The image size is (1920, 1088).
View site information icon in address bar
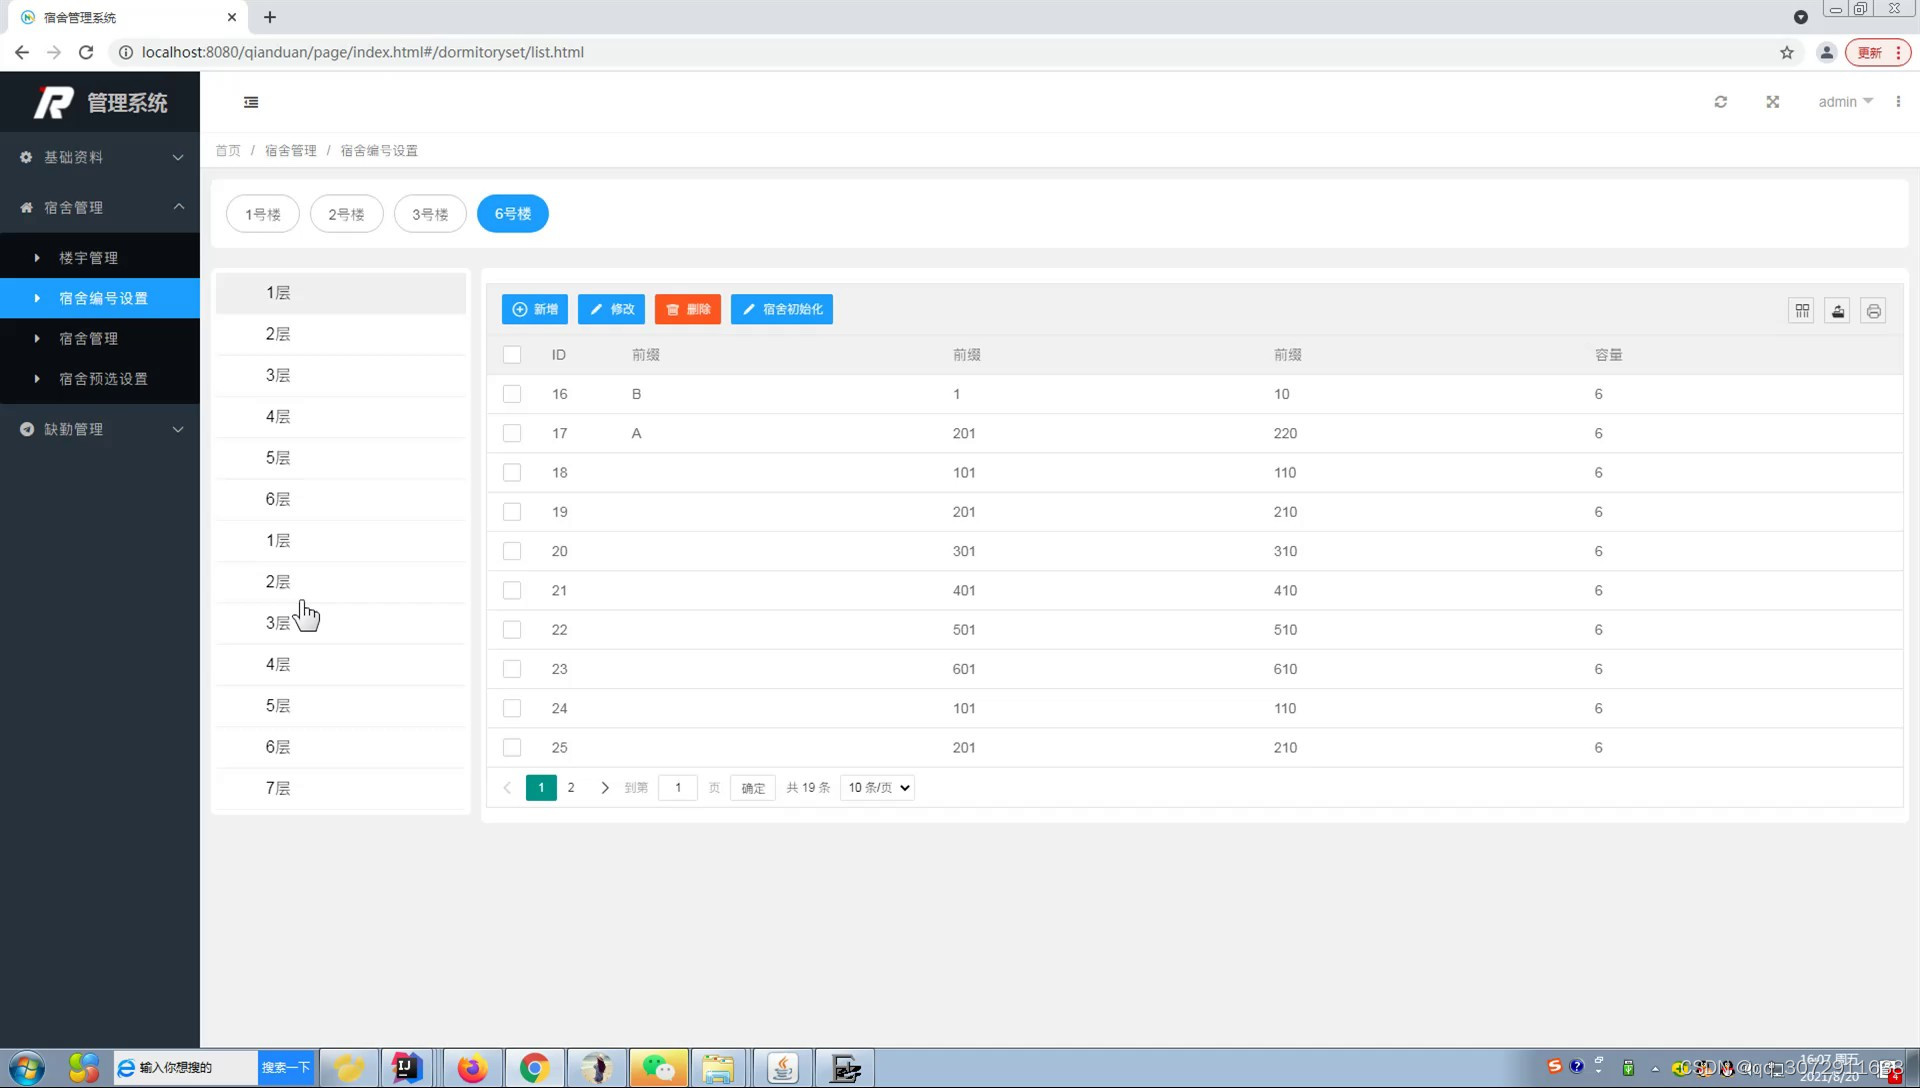(x=126, y=52)
